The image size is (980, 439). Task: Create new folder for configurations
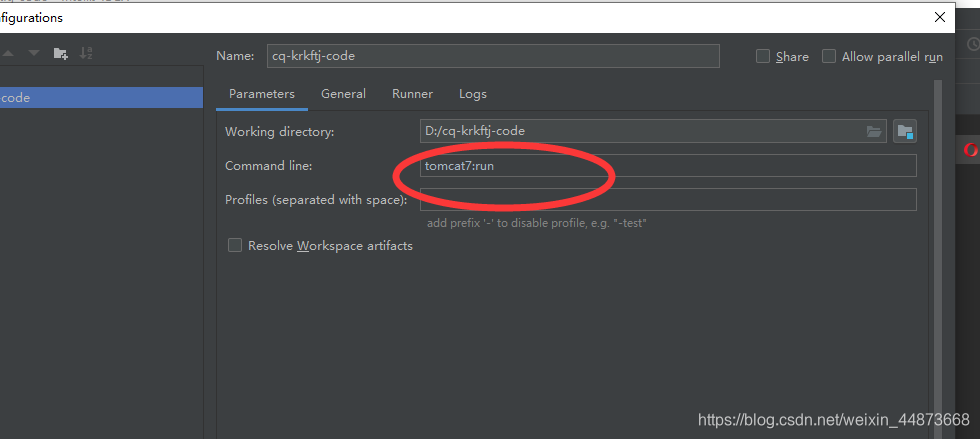tap(61, 54)
